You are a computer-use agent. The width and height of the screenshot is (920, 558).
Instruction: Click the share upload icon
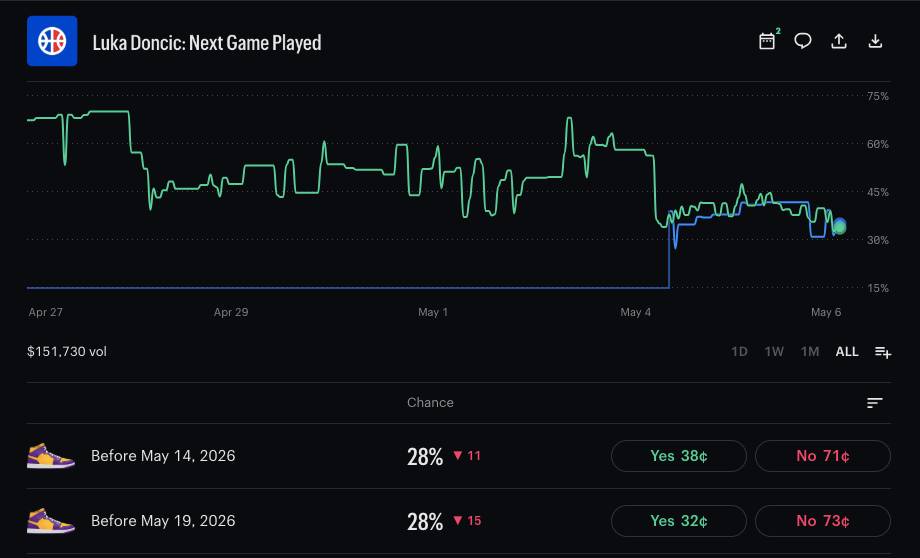839,41
